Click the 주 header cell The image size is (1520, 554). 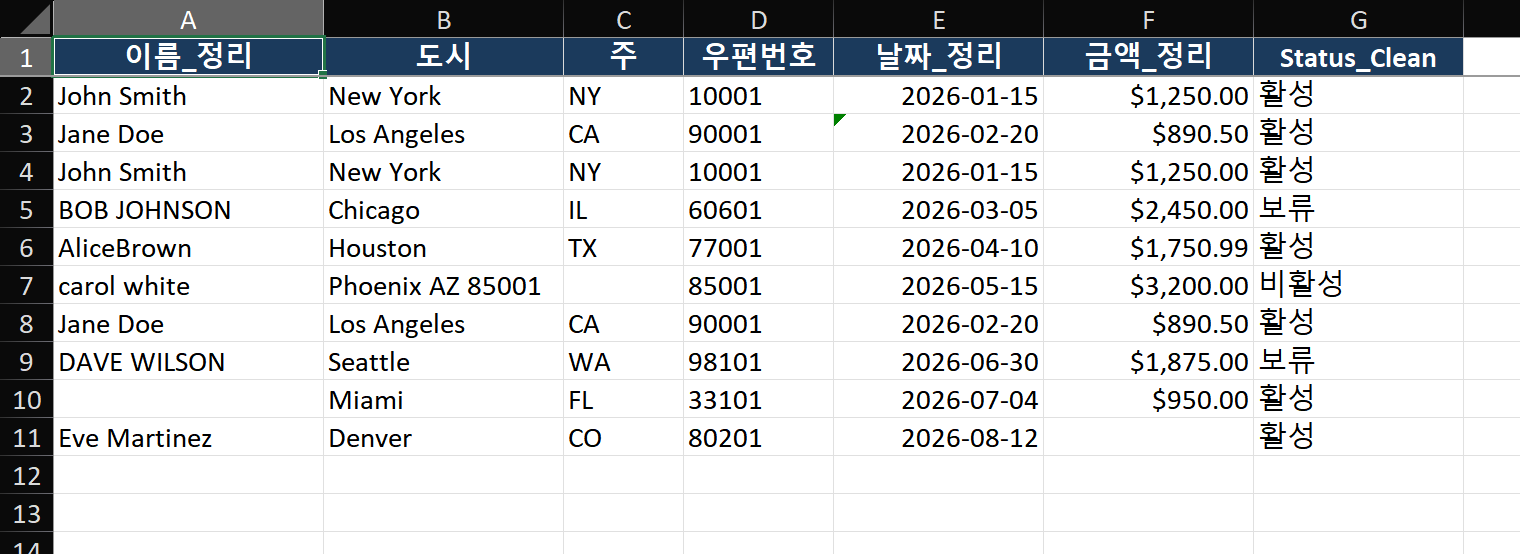tap(624, 57)
